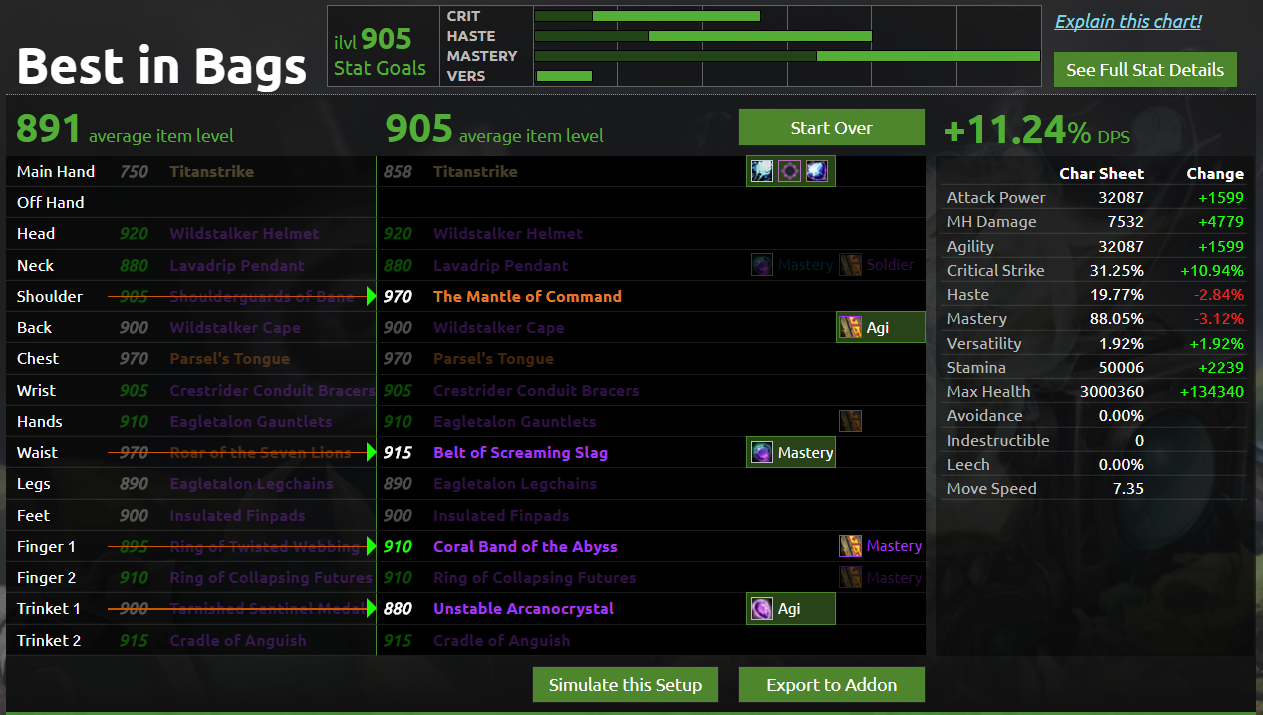Click the Max Health 3000360 value
Image resolution: width=1263 pixels, height=715 pixels.
(1112, 391)
